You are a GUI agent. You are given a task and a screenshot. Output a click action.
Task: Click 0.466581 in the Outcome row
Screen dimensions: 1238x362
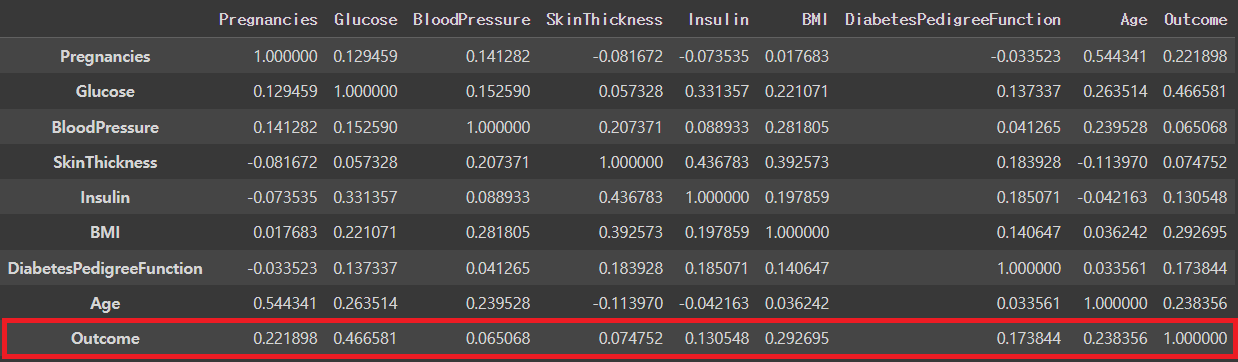point(365,339)
